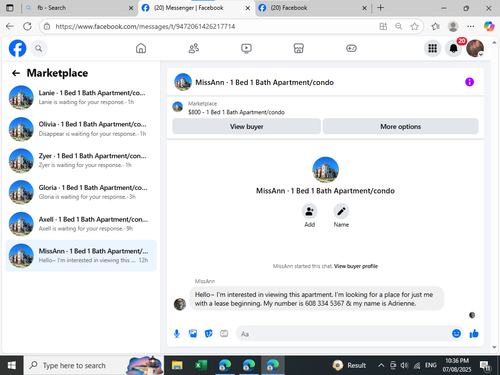Open the View buyer profile link
Screen dimensions: 500x375
click(x=356, y=266)
